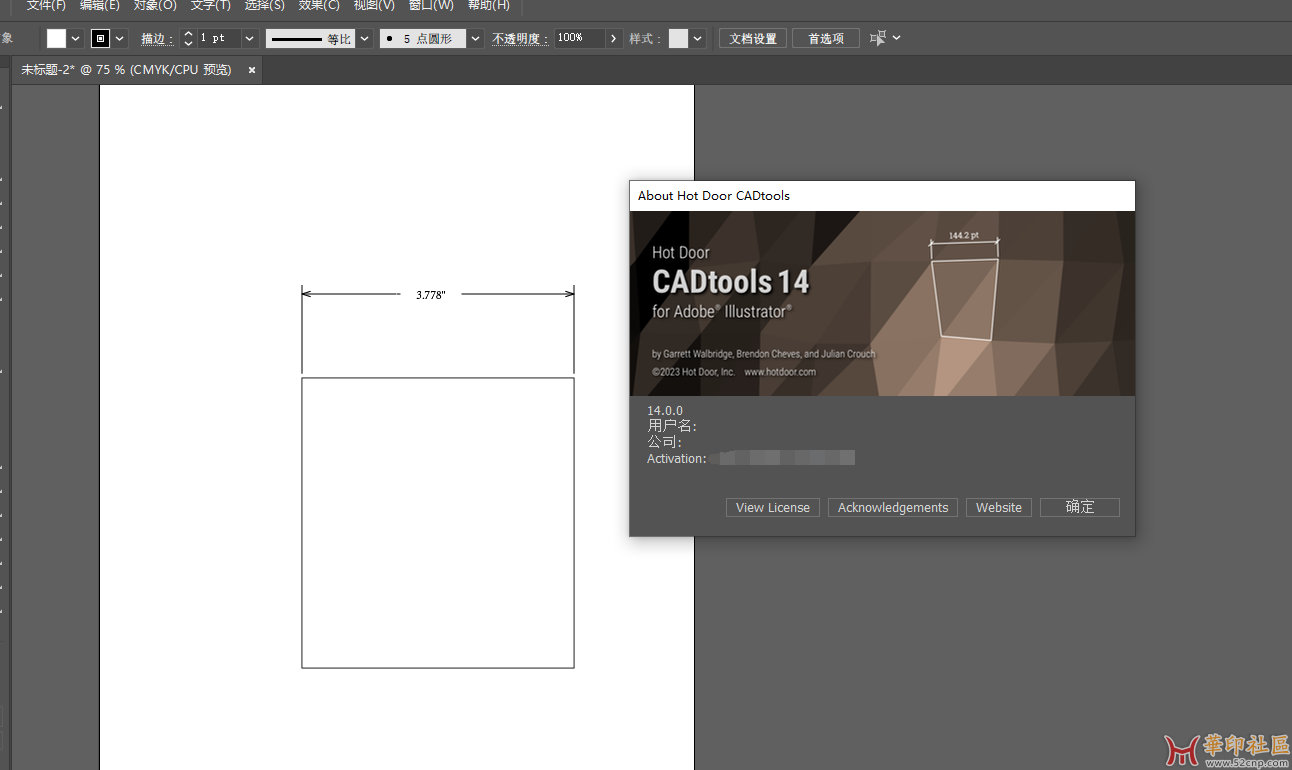Expand the align options dropdown arrow

coord(897,38)
